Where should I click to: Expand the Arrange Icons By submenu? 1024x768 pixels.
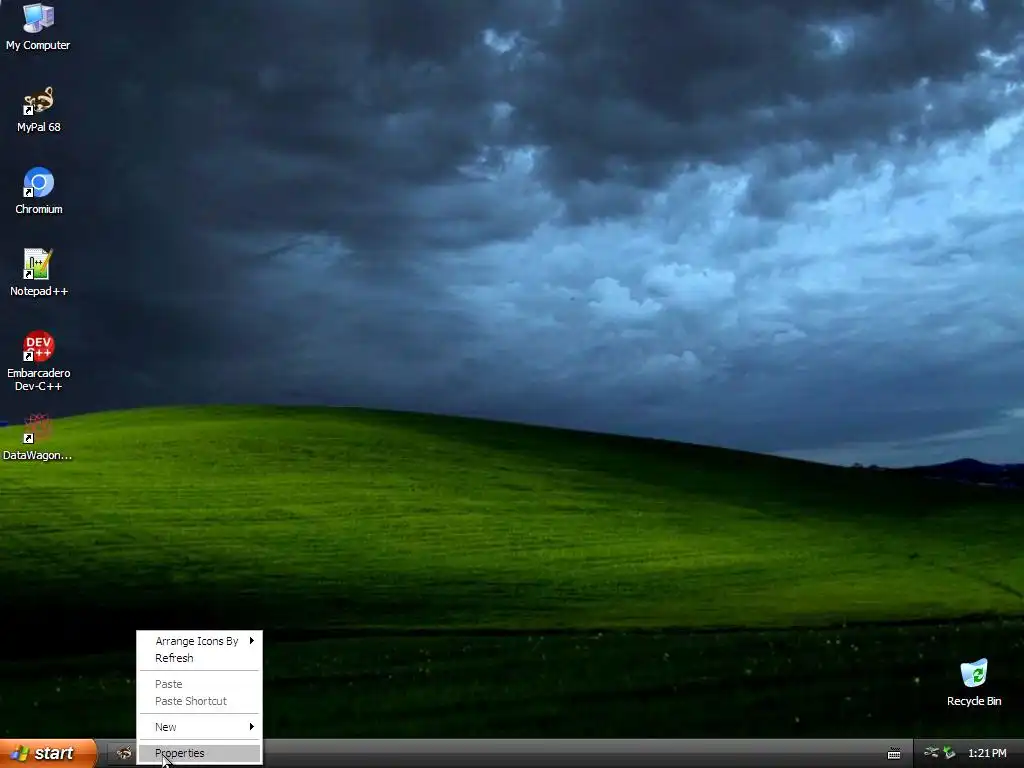199,641
